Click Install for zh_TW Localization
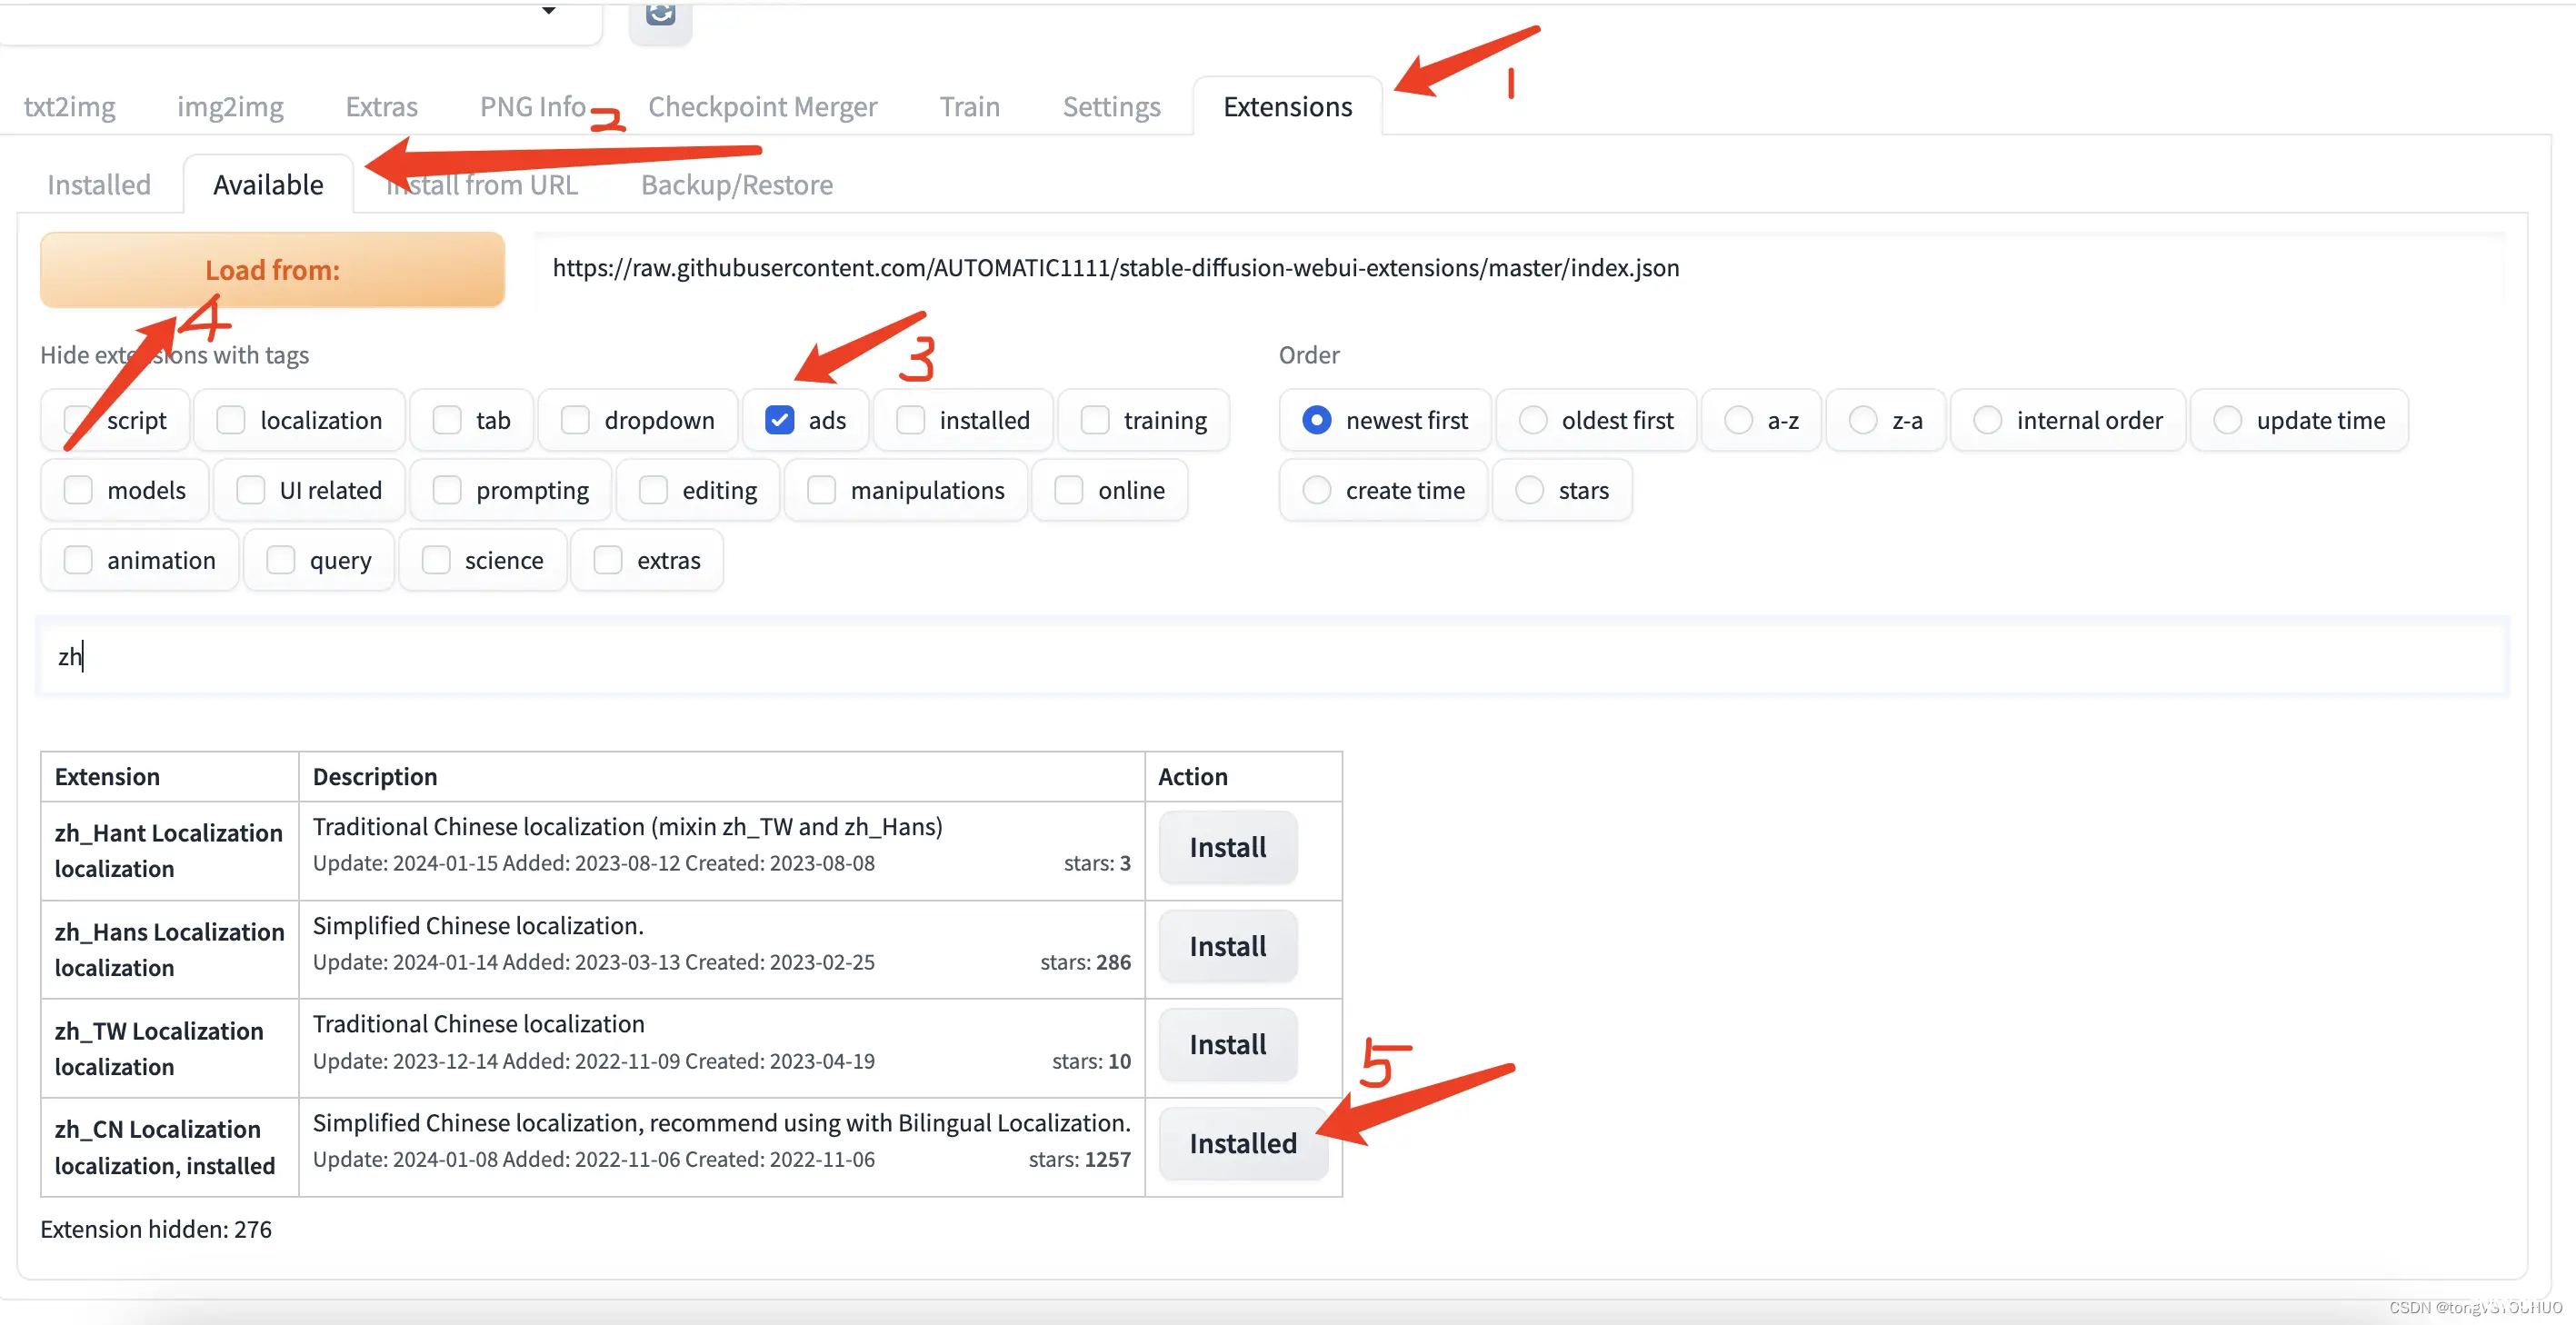This screenshot has height=1325, width=2576. (x=1227, y=1041)
